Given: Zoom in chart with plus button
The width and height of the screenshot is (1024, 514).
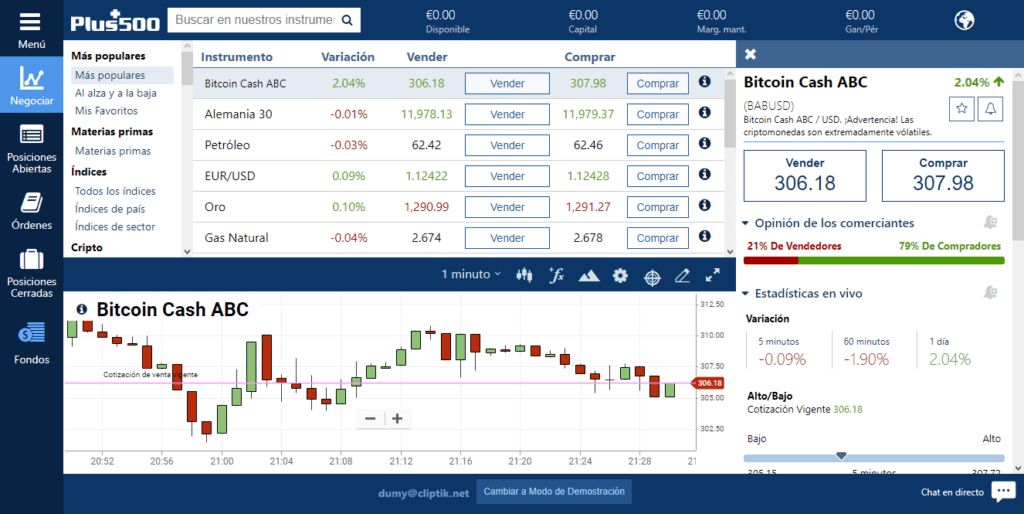Looking at the screenshot, I should tap(397, 419).
